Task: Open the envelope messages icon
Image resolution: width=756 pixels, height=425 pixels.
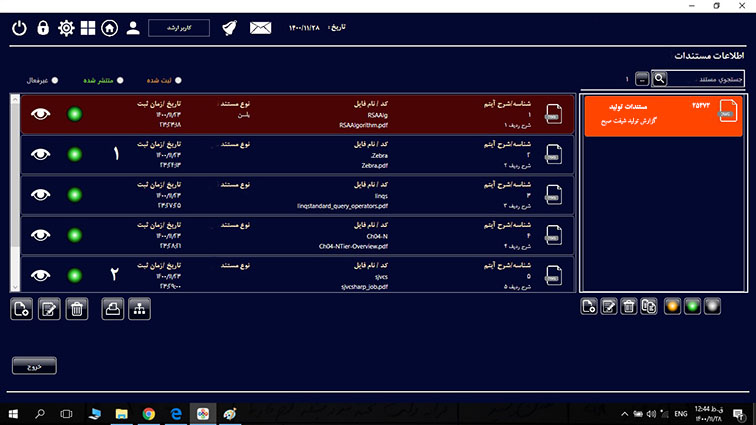Action: pos(261,28)
